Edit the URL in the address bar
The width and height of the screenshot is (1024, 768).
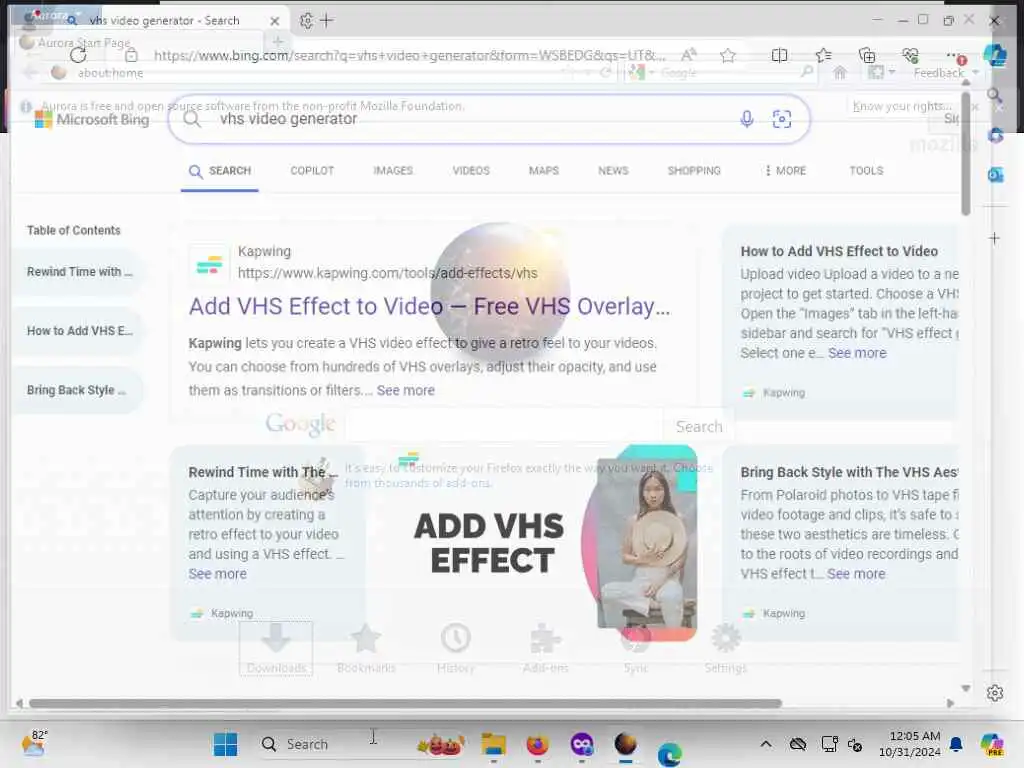pos(409,56)
